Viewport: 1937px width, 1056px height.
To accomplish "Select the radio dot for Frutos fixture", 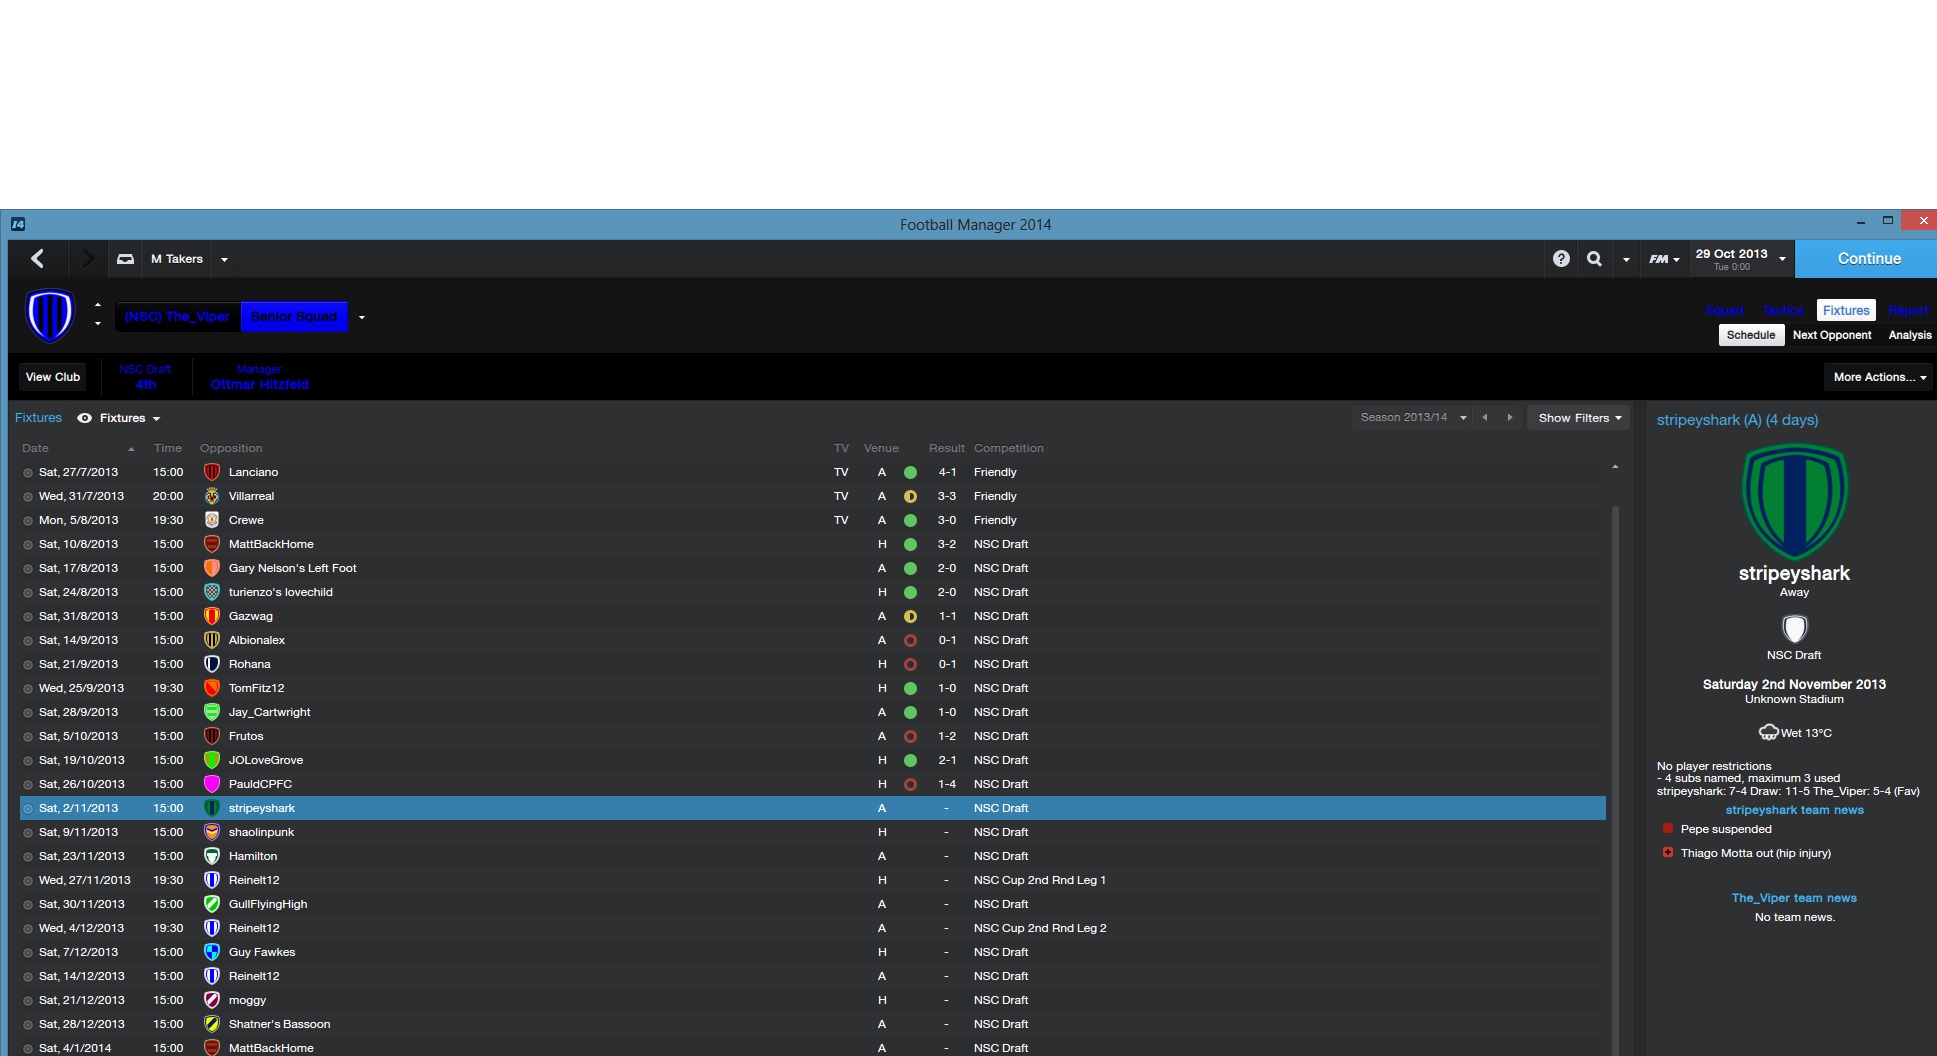I will 28,737.
